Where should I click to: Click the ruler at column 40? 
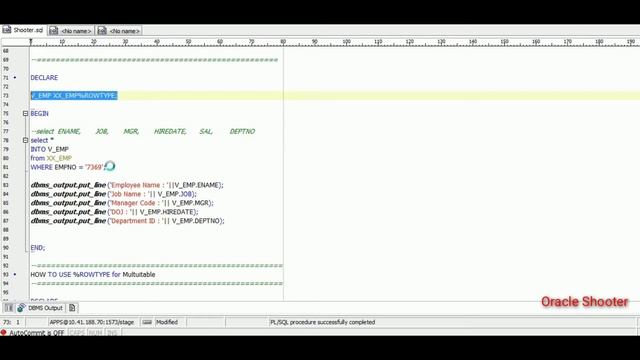(157, 42)
